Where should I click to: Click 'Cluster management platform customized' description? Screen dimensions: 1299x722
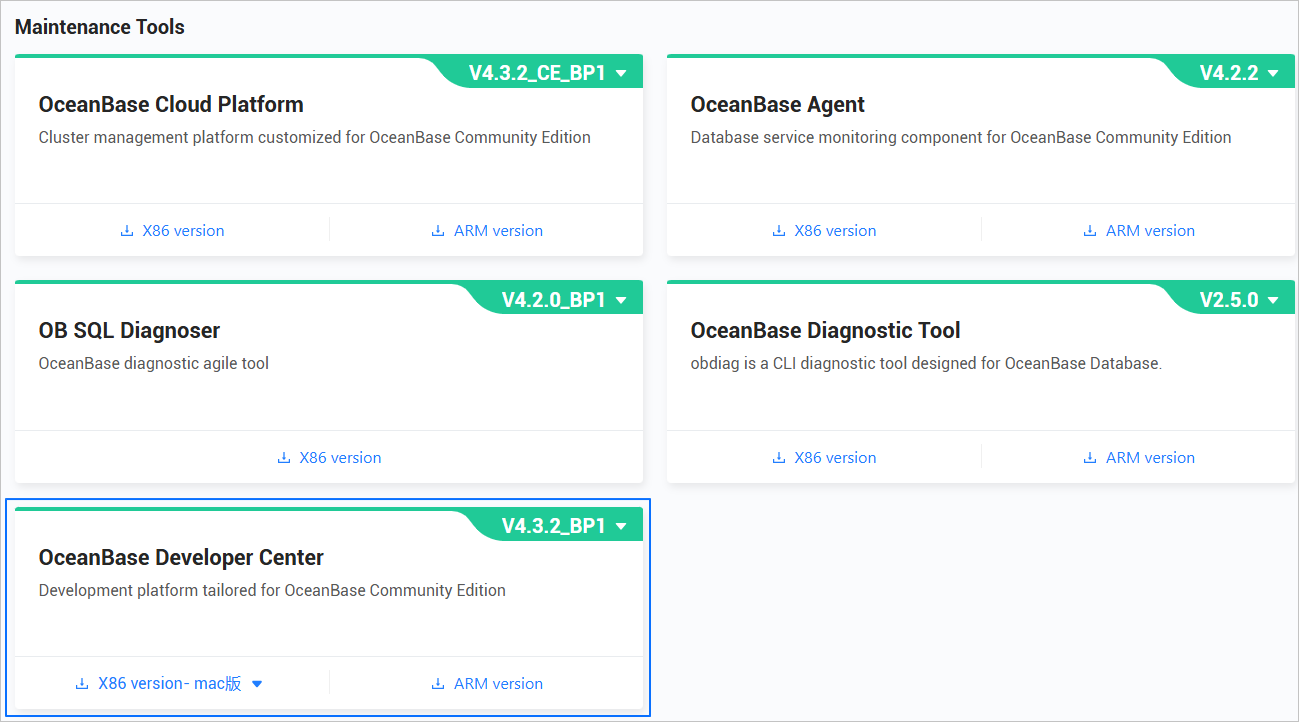click(x=315, y=138)
